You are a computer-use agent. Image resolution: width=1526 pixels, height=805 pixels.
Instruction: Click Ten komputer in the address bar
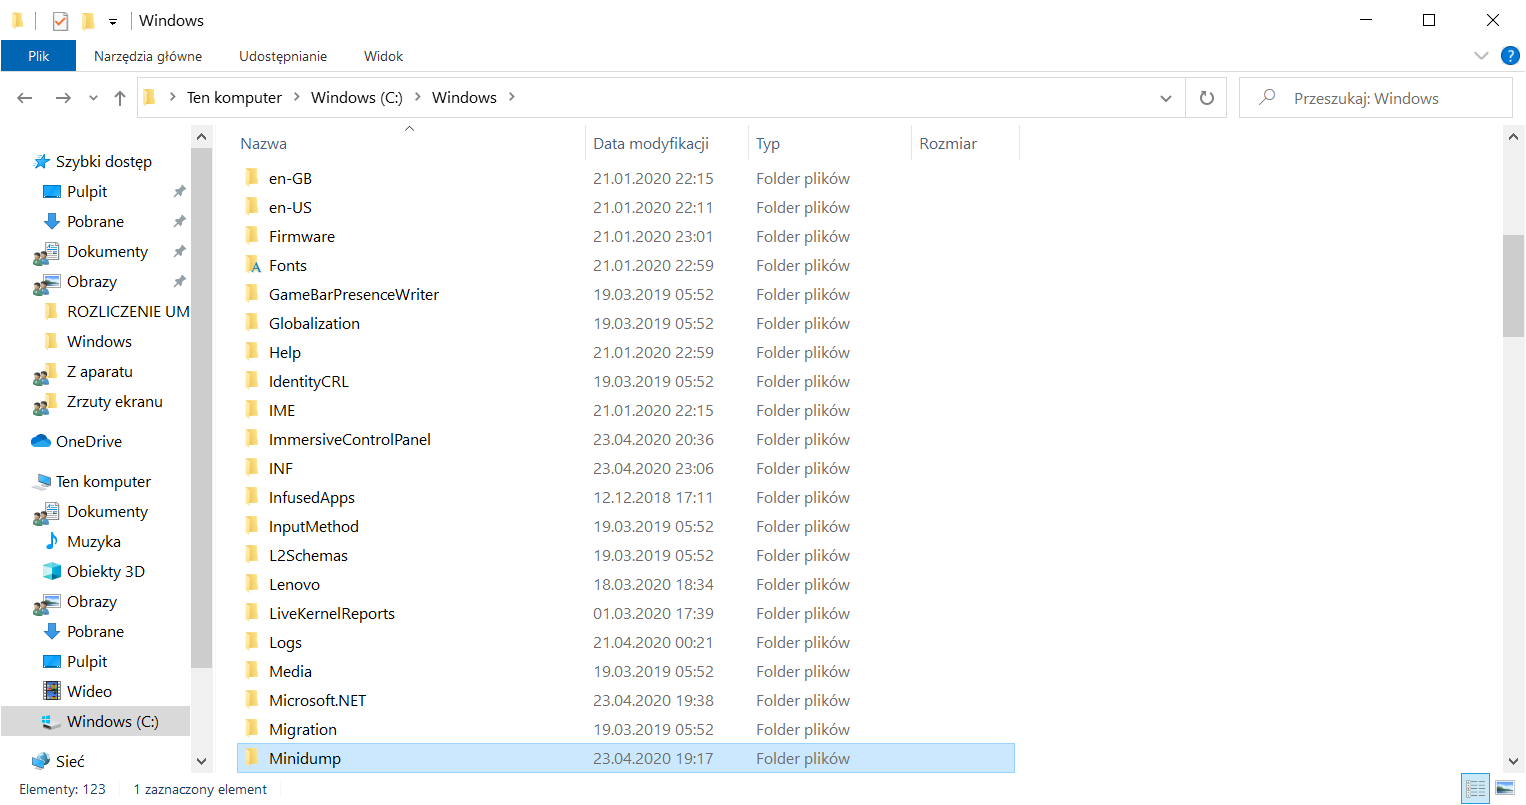(x=234, y=97)
